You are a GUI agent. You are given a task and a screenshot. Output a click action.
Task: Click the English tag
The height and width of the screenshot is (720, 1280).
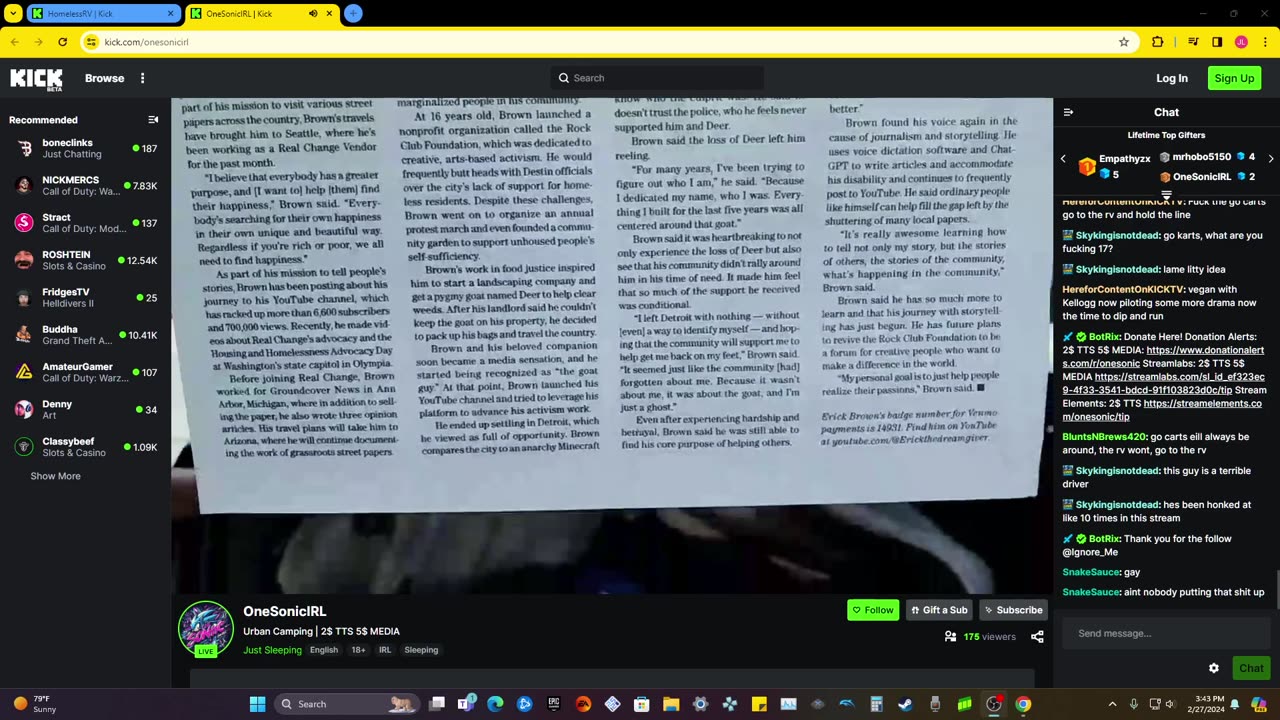coord(323,650)
